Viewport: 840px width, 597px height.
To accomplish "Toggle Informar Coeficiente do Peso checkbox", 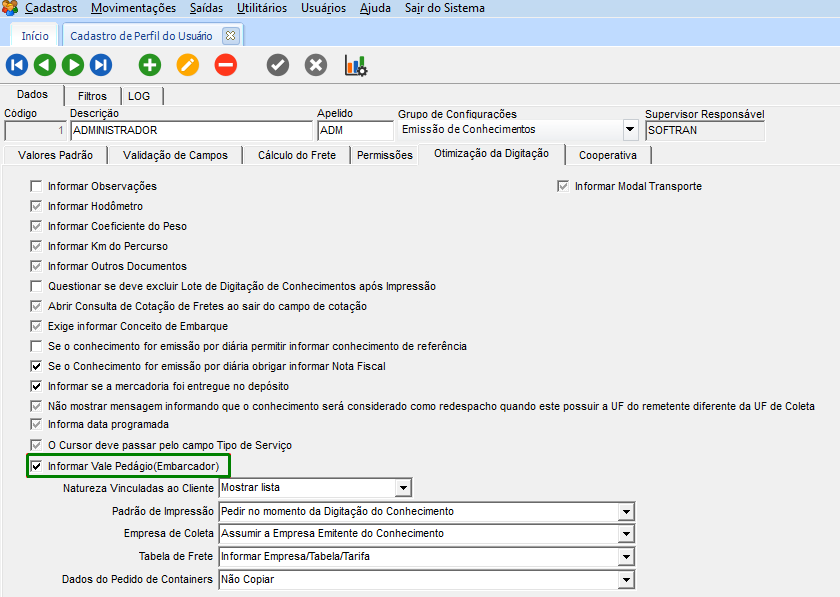I will [x=36, y=226].
